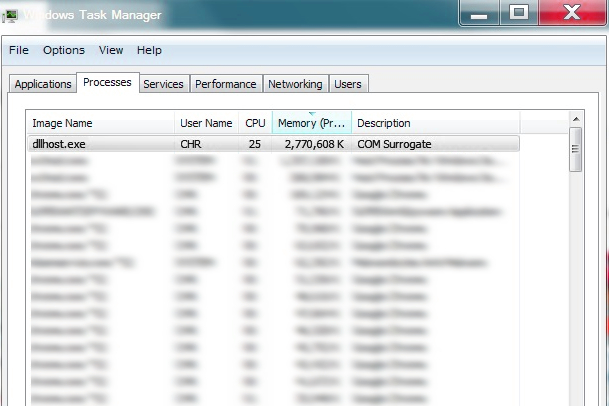Sort by Image Name column header
Image resolution: width=609 pixels, height=406 pixels.
pyautogui.click(x=101, y=123)
